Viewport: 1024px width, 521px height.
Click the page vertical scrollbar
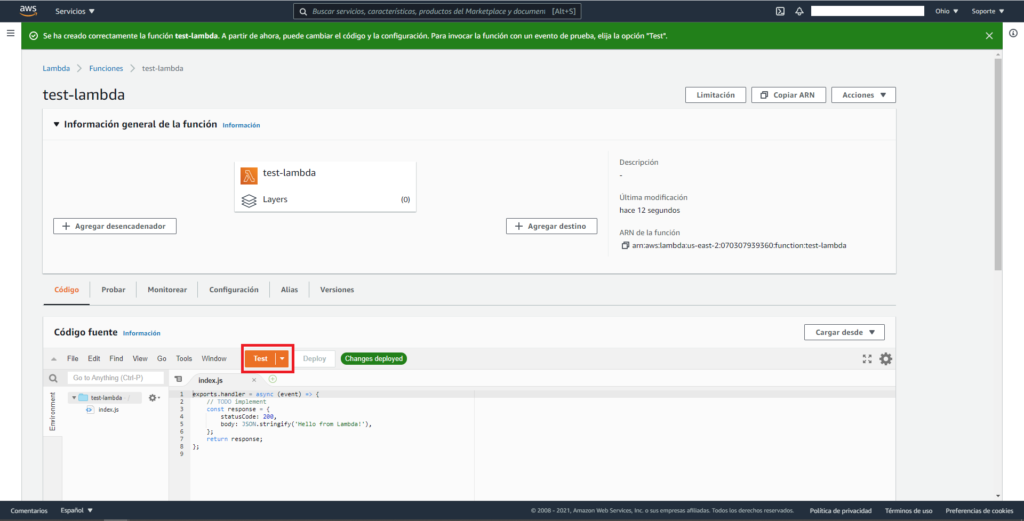pos(997,163)
